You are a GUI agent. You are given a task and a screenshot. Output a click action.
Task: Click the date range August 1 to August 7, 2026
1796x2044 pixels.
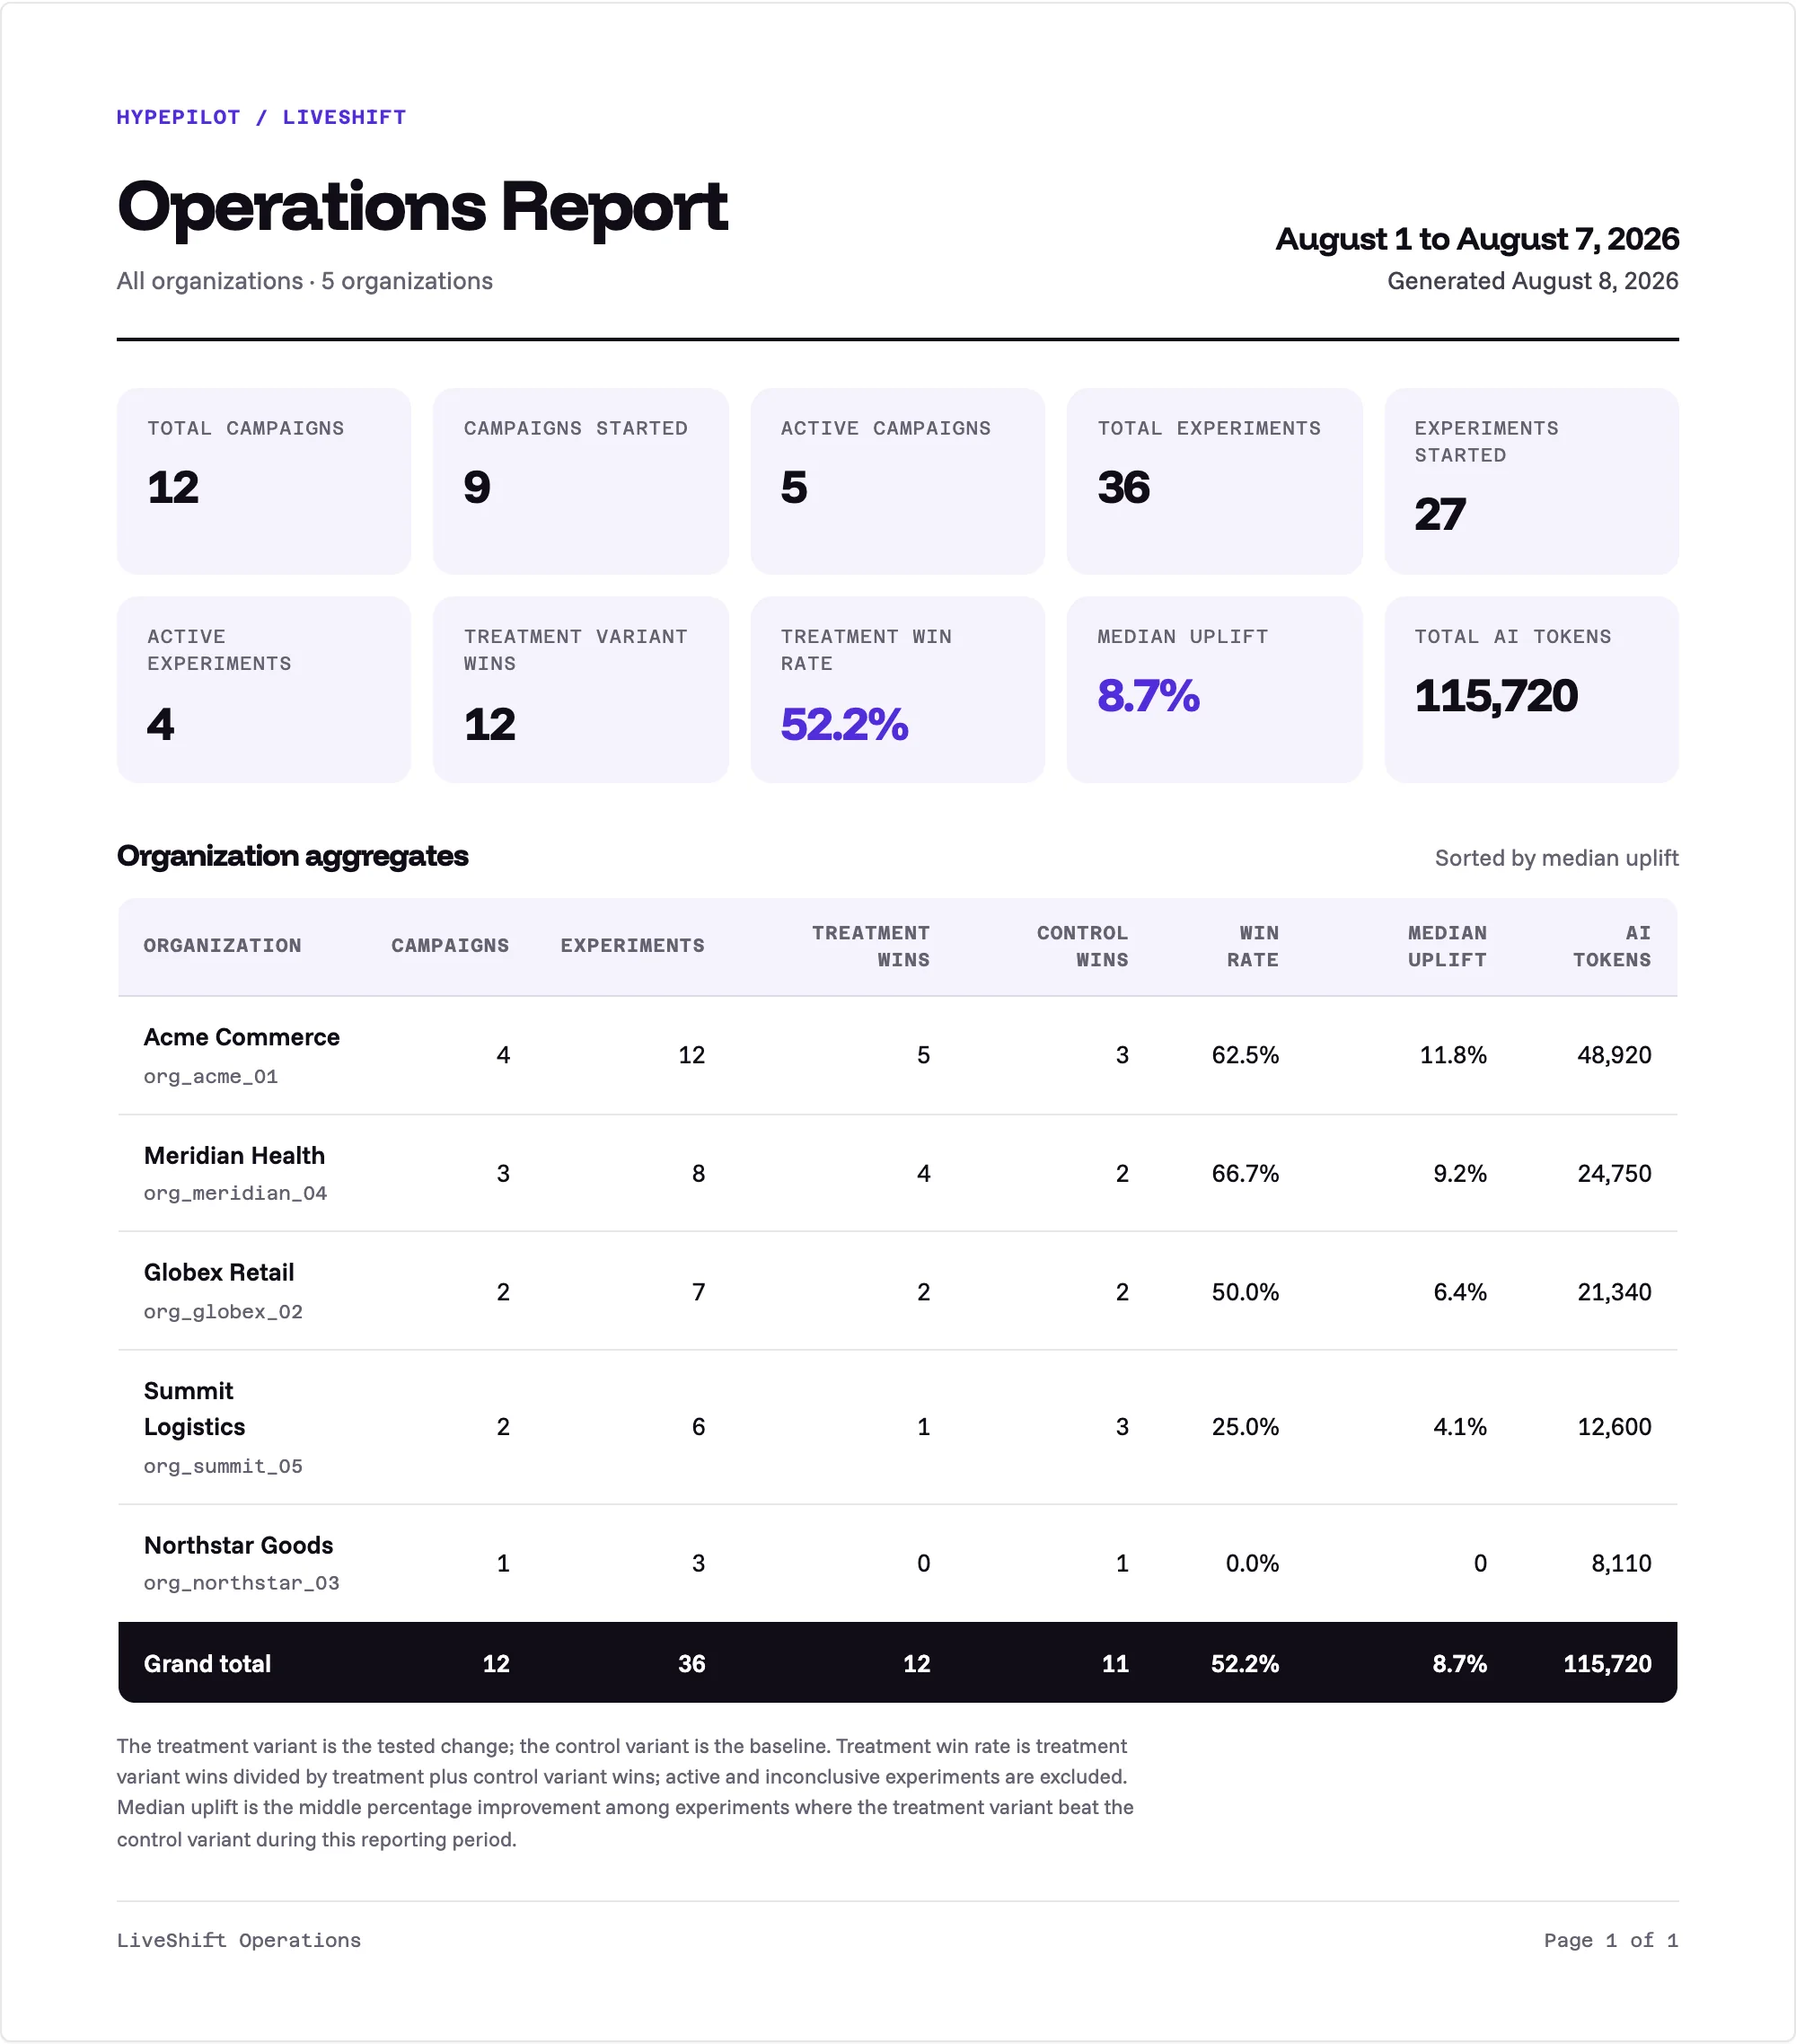point(1477,239)
